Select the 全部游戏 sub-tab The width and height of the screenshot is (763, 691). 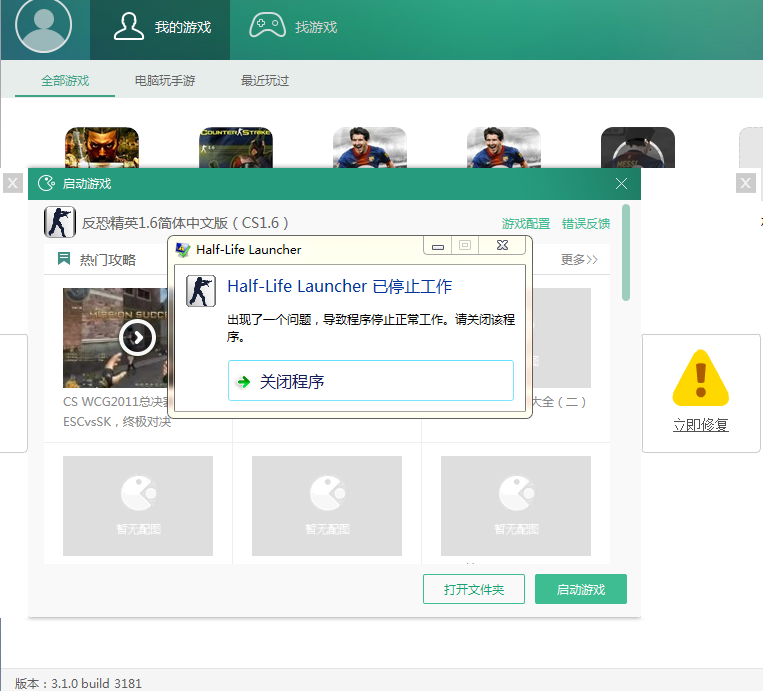point(65,81)
